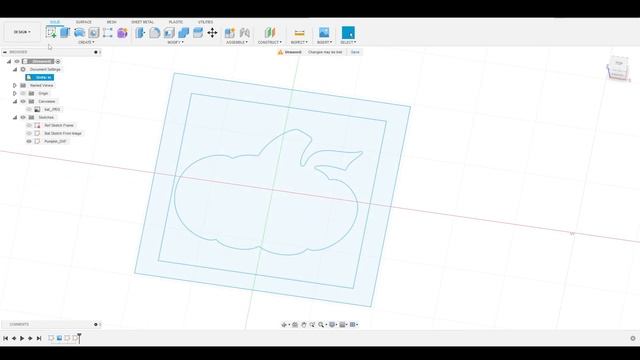Select the Construct Offset Plane tool

(x=270, y=33)
